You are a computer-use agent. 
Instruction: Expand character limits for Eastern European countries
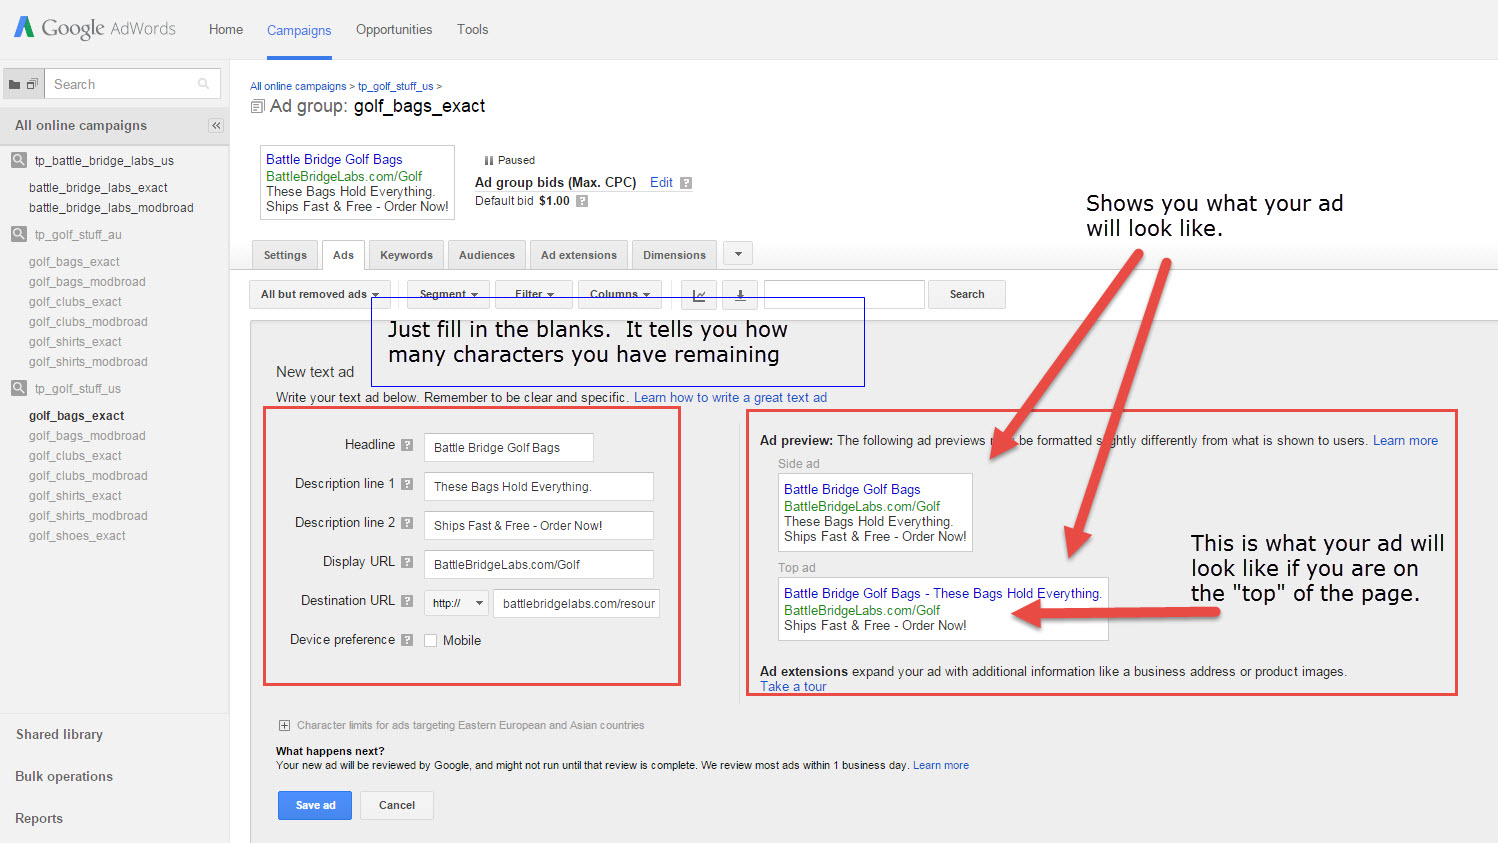[x=285, y=724]
